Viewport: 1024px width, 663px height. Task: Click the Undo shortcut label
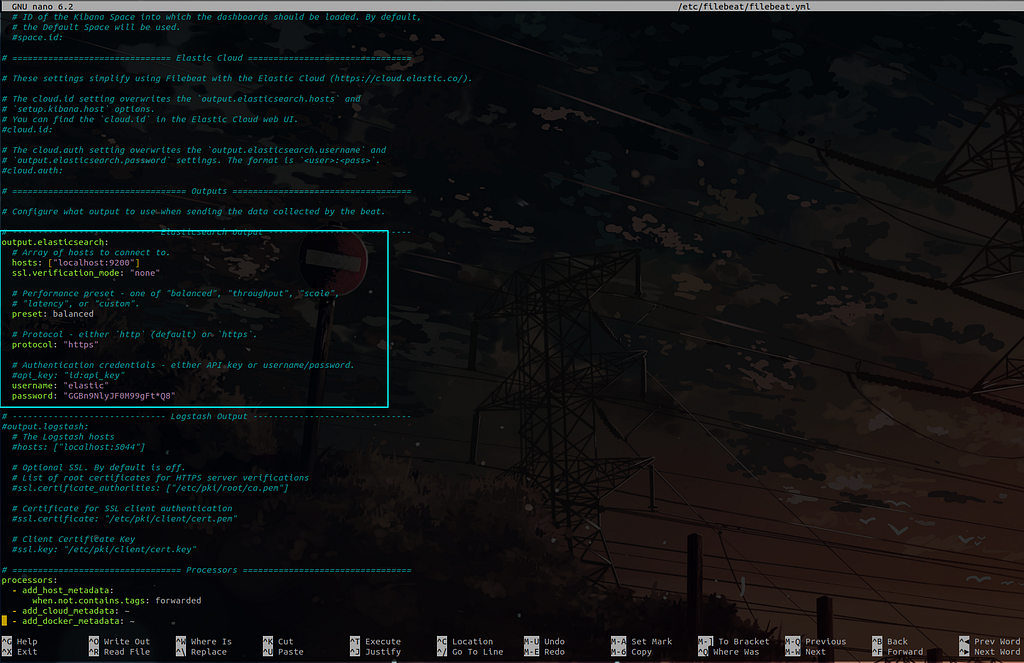[x=554, y=641]
